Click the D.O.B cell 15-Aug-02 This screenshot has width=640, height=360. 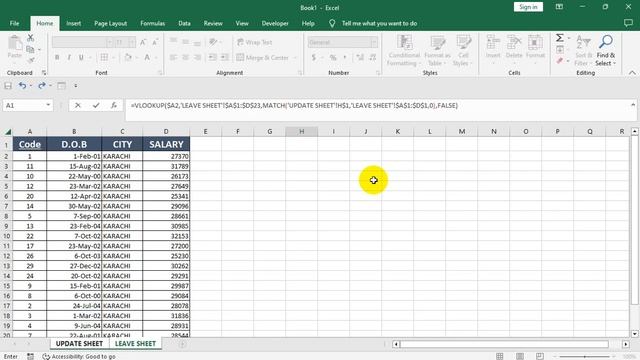click(74, 166)
